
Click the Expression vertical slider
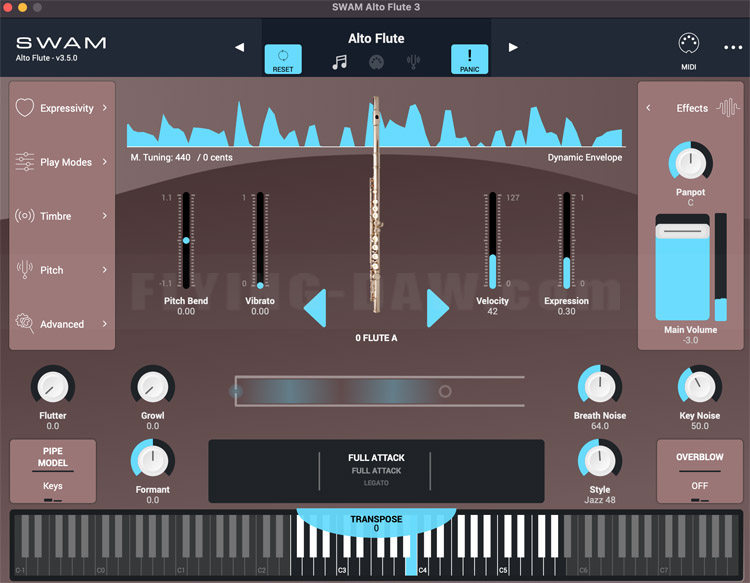[x=566, y=240]
